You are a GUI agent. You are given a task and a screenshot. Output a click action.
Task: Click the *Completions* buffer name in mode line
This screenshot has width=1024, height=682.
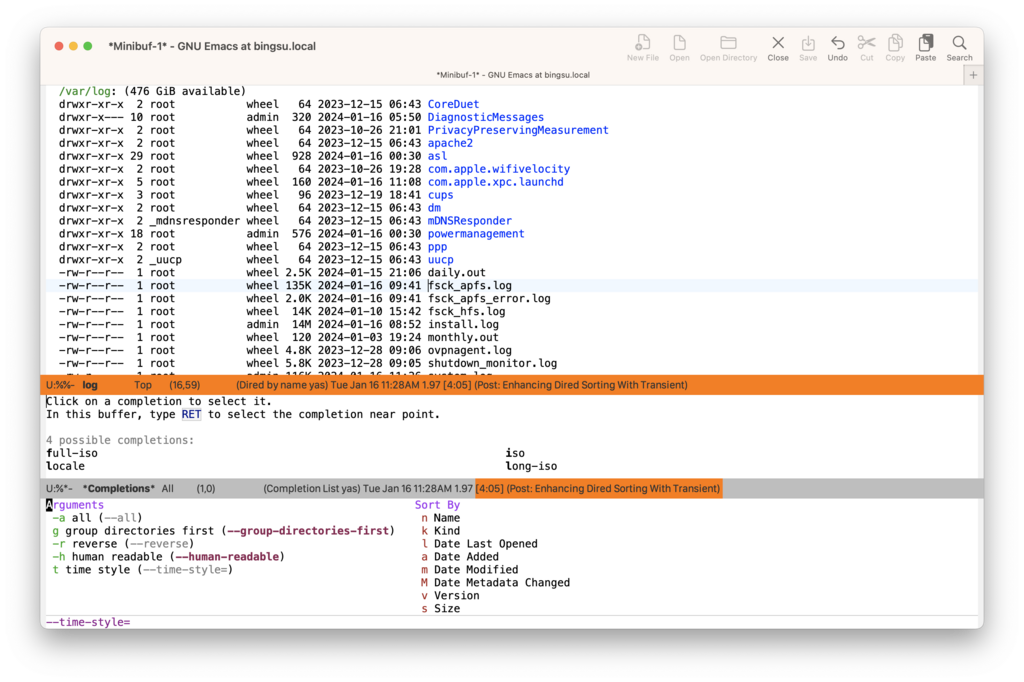pos(119,489)
